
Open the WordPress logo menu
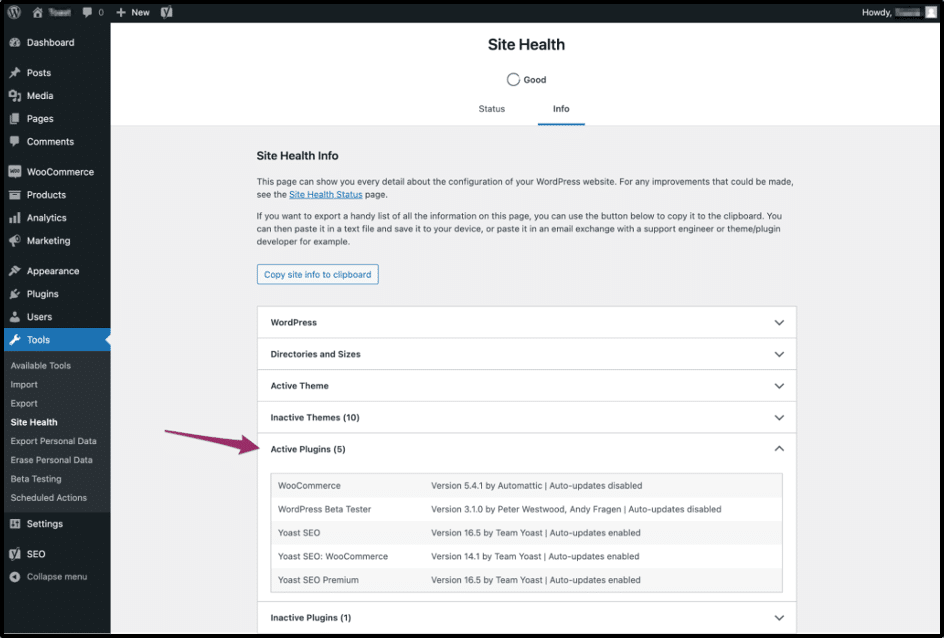14,12
